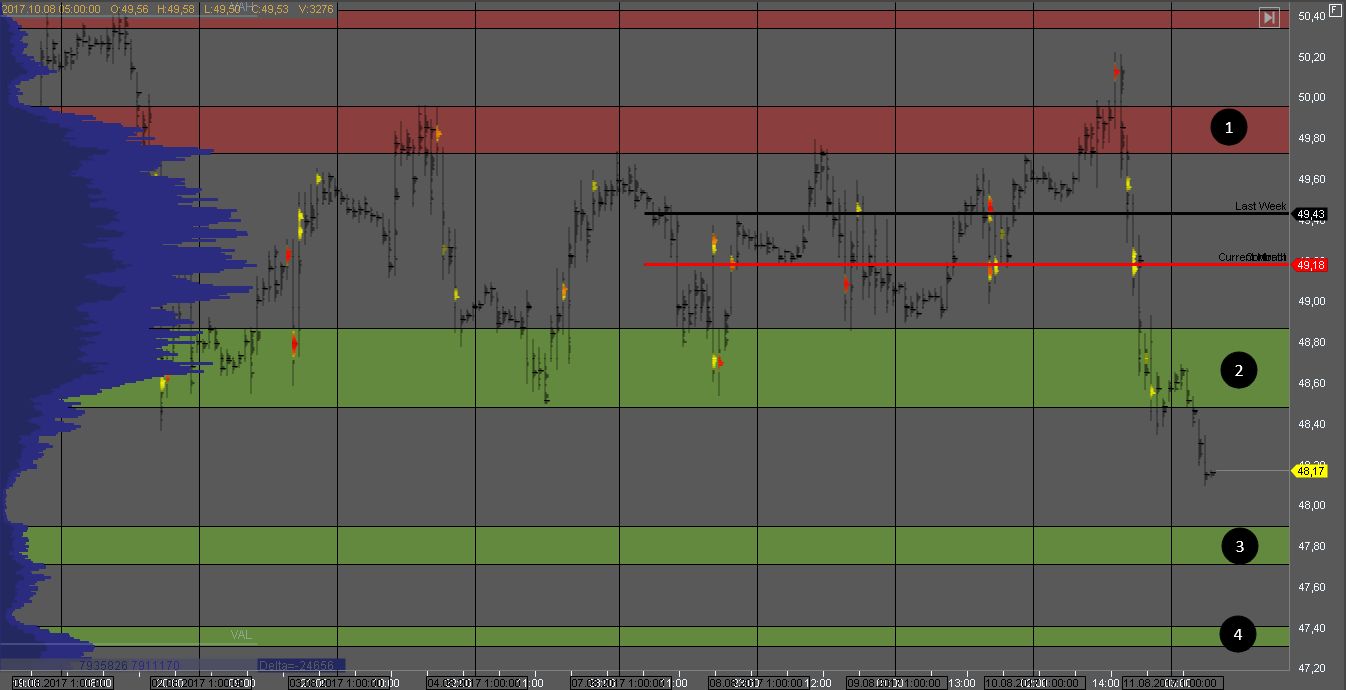The image size is (1346, 690).
Task: Click the 50,40 price on the scale
Action: click(1311, 16)
